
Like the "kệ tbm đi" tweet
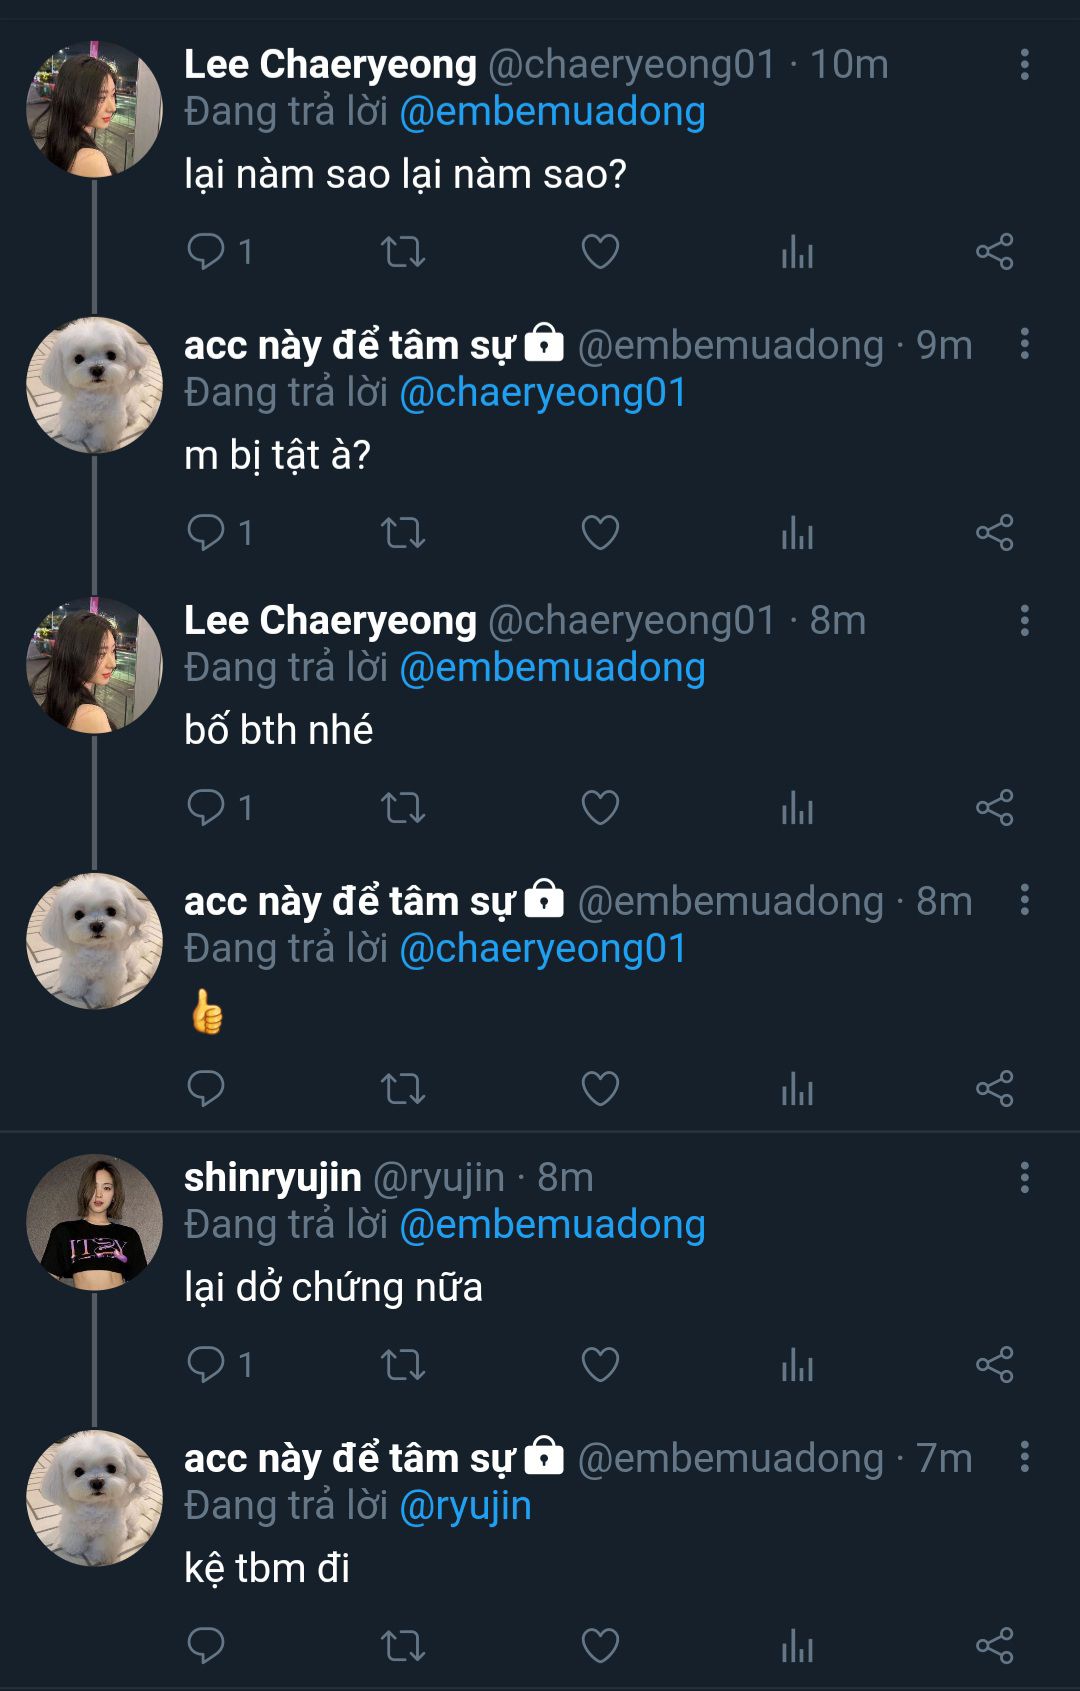[x=600, y=1645]
